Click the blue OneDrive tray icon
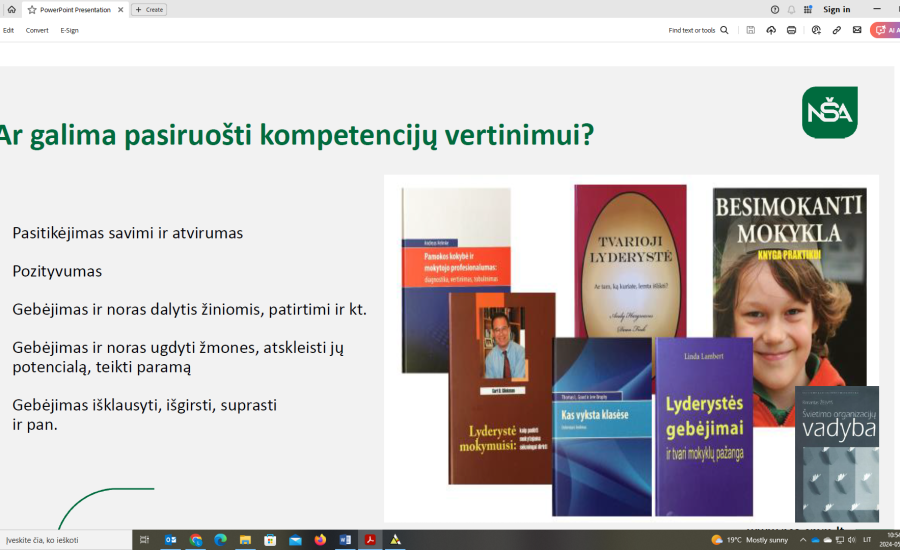 [x=815, y=540]
